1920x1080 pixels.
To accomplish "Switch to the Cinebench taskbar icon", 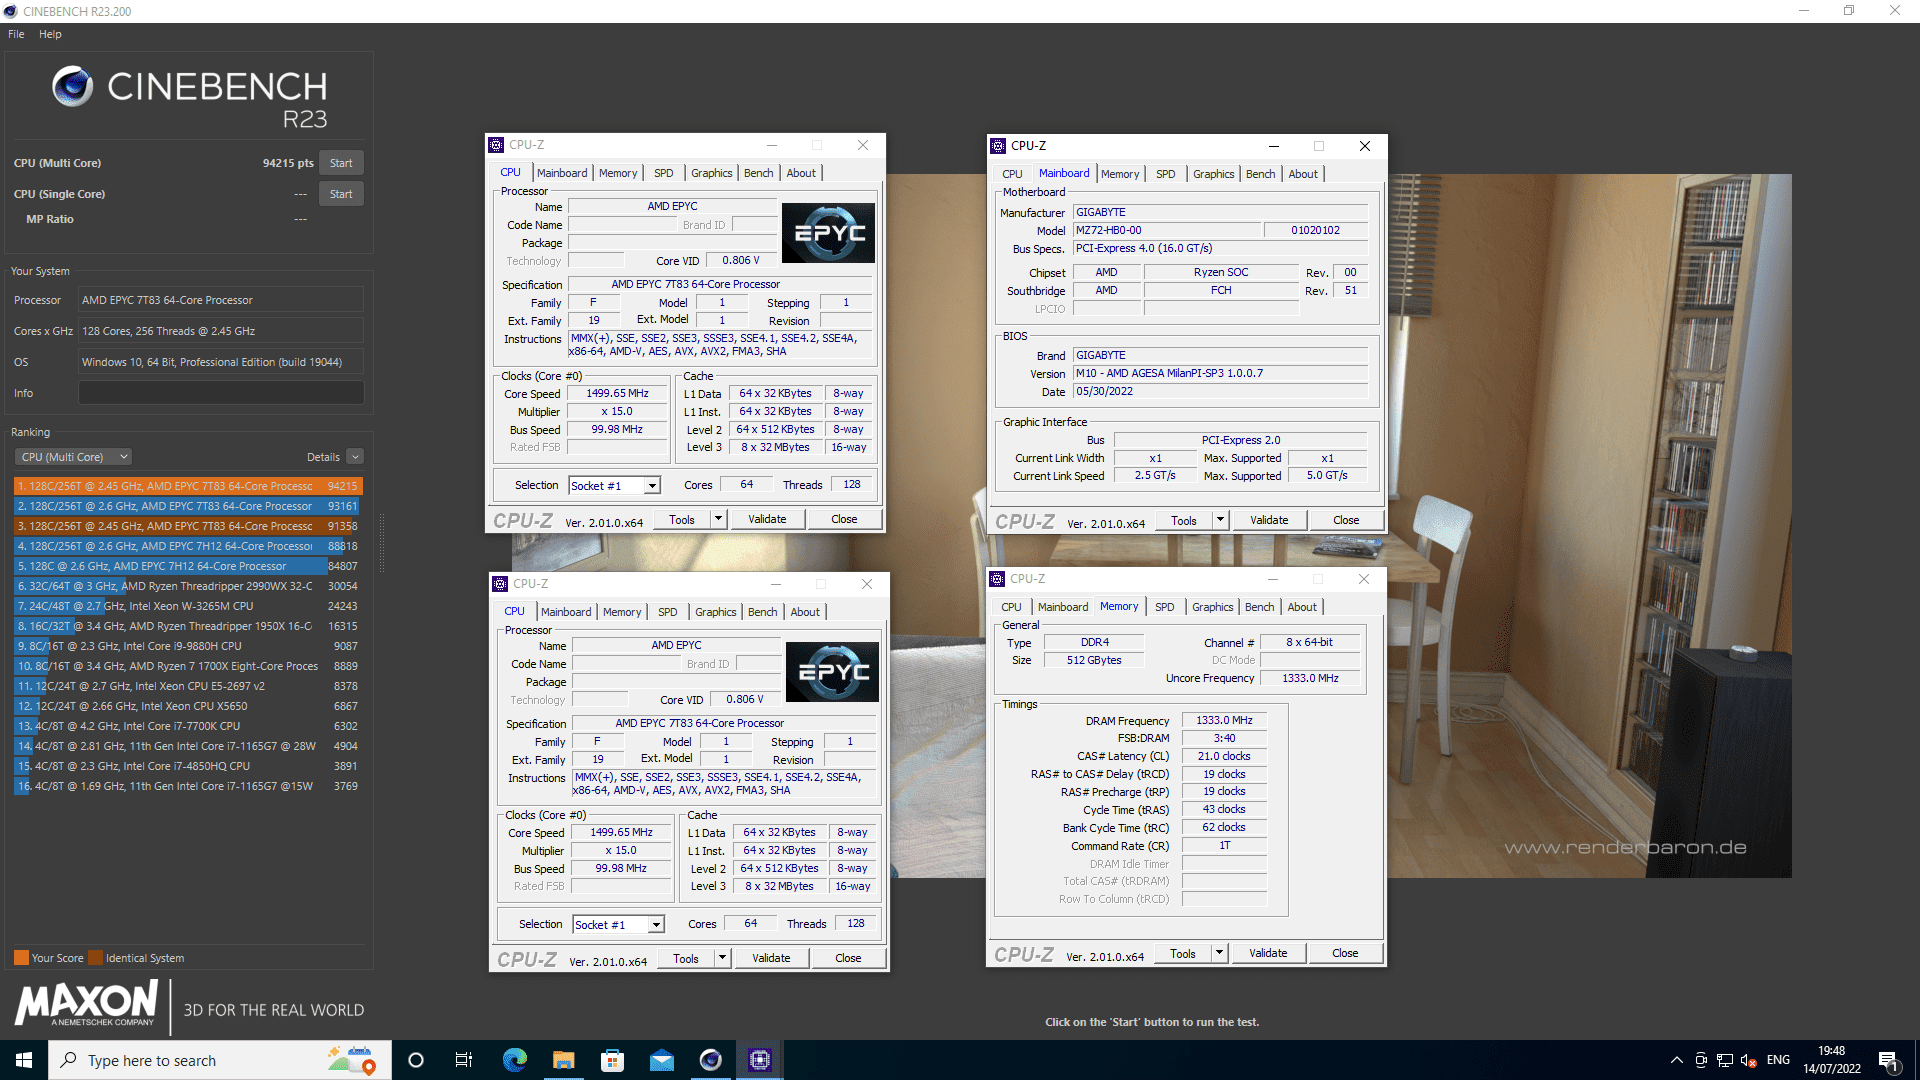I will point(711,1060).
